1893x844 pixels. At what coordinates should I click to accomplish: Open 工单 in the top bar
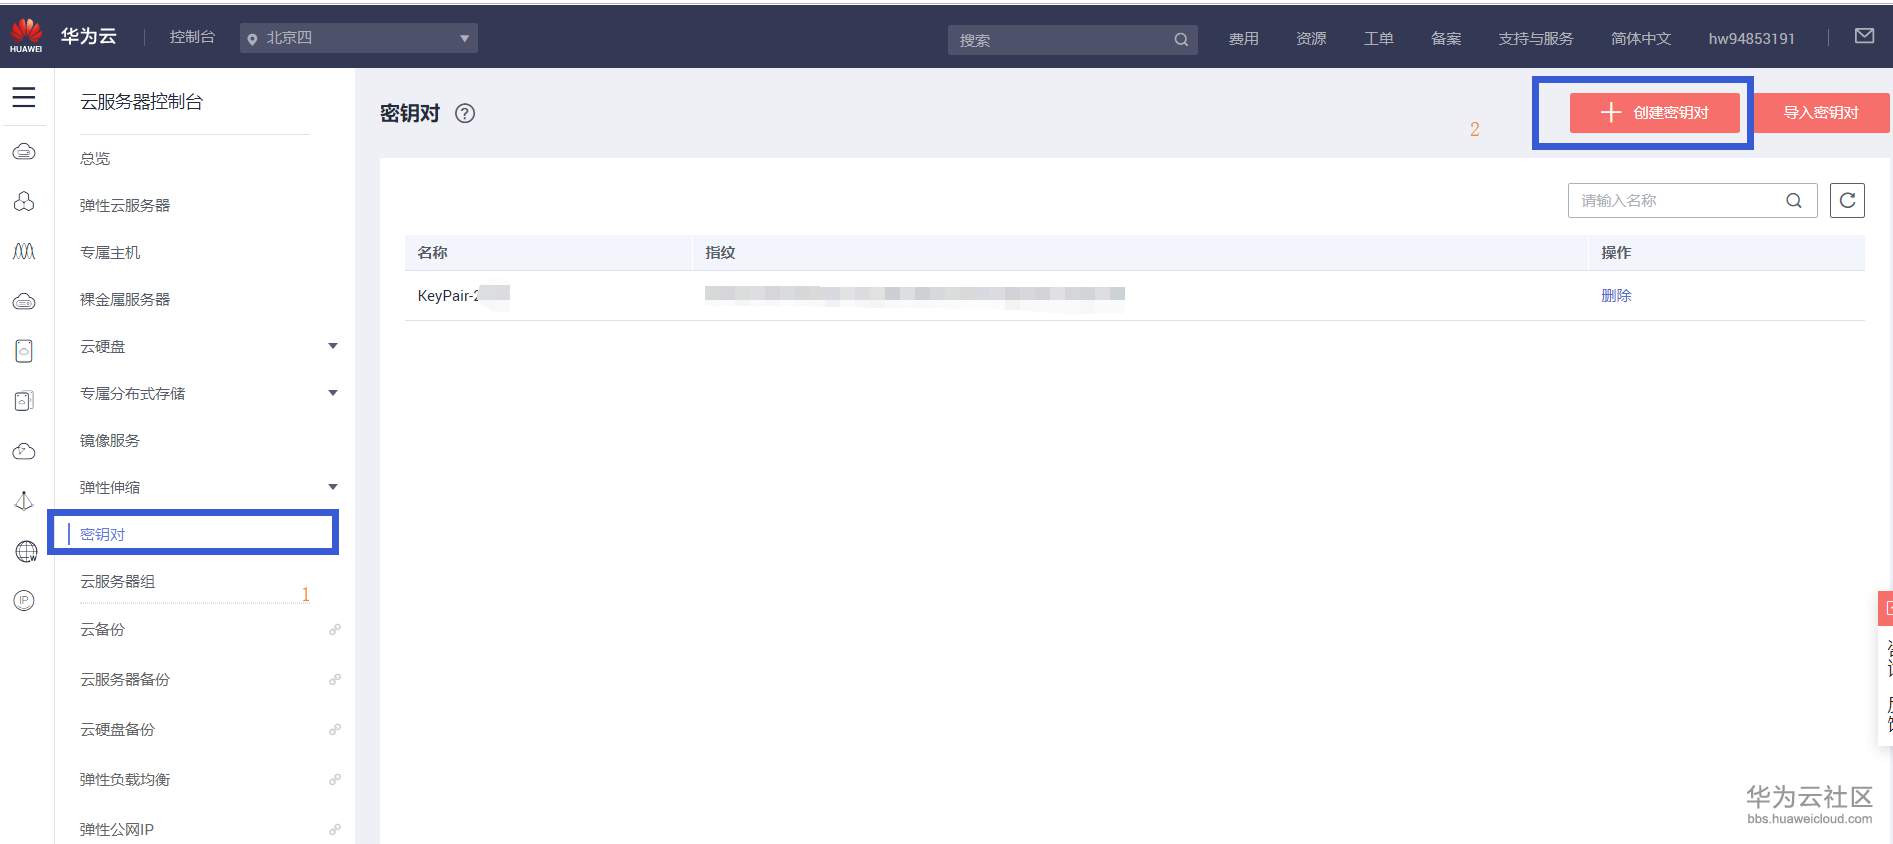click(1379, 38)
